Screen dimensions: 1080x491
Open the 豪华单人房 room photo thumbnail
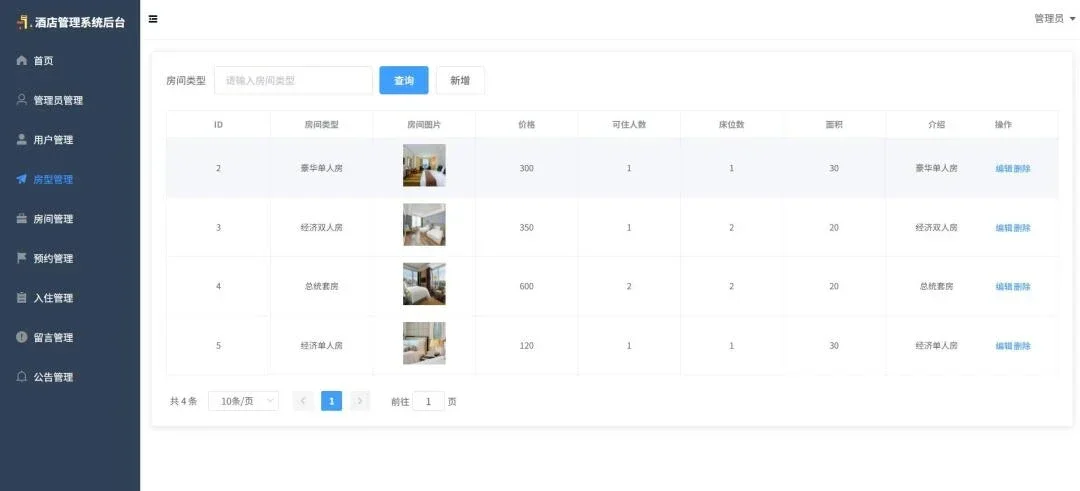click(424, 165)
